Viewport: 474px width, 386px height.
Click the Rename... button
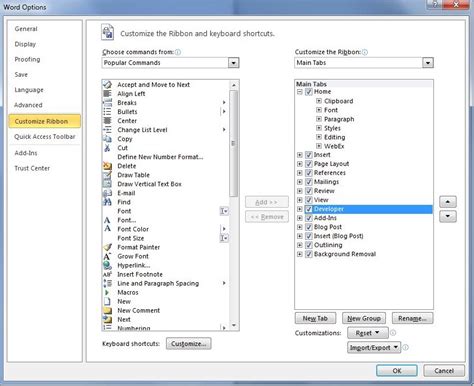412,318
